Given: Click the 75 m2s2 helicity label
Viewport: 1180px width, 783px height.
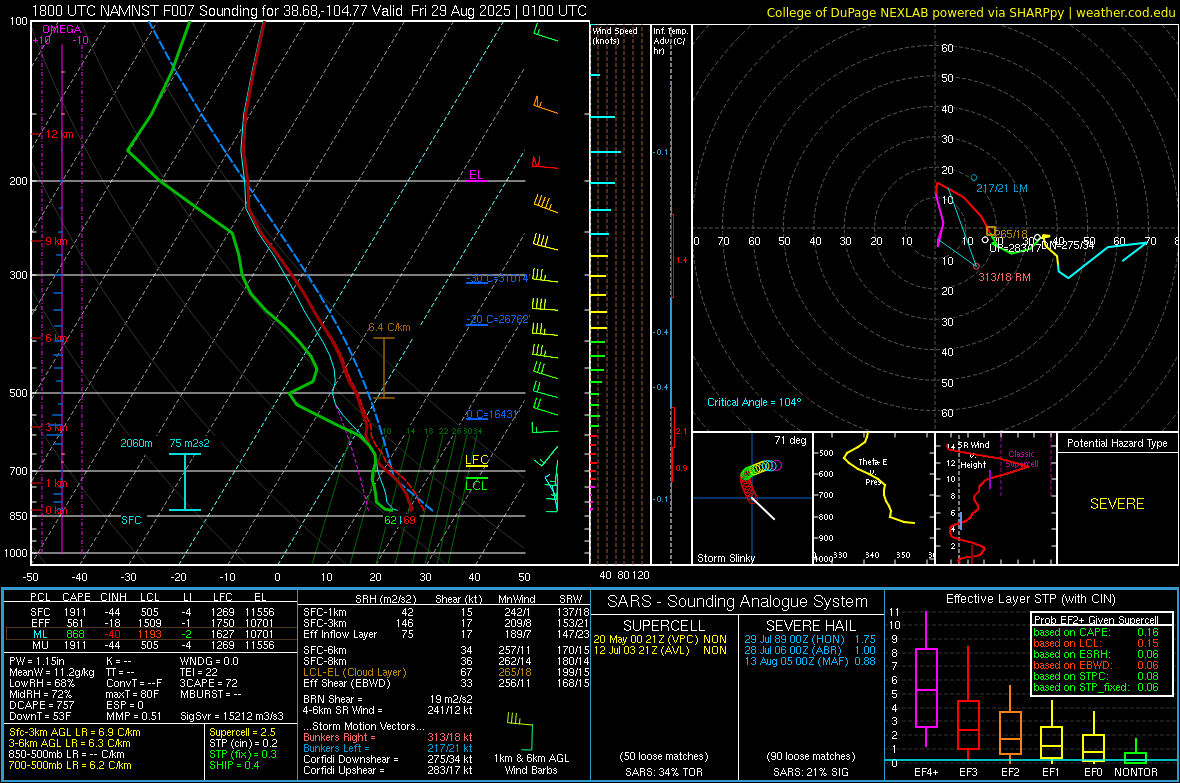Looking at the screenshot, I should pos(190,443).
